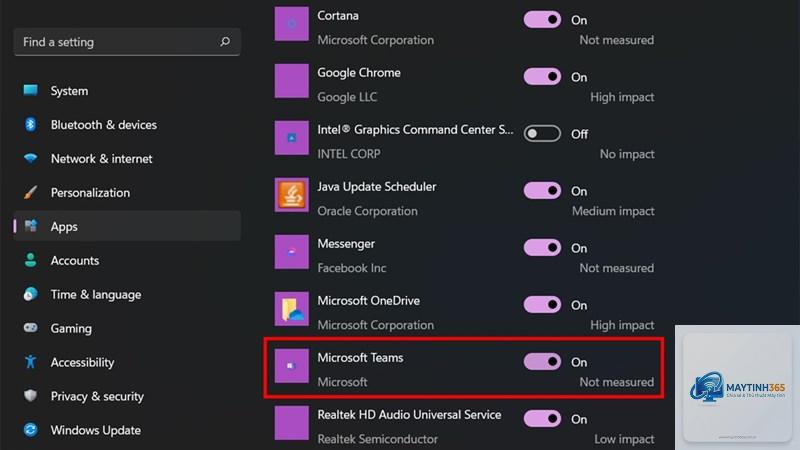The image size is (800, 450).
Task: Disable Messenger startup toggle
Action: pos(542,247)
